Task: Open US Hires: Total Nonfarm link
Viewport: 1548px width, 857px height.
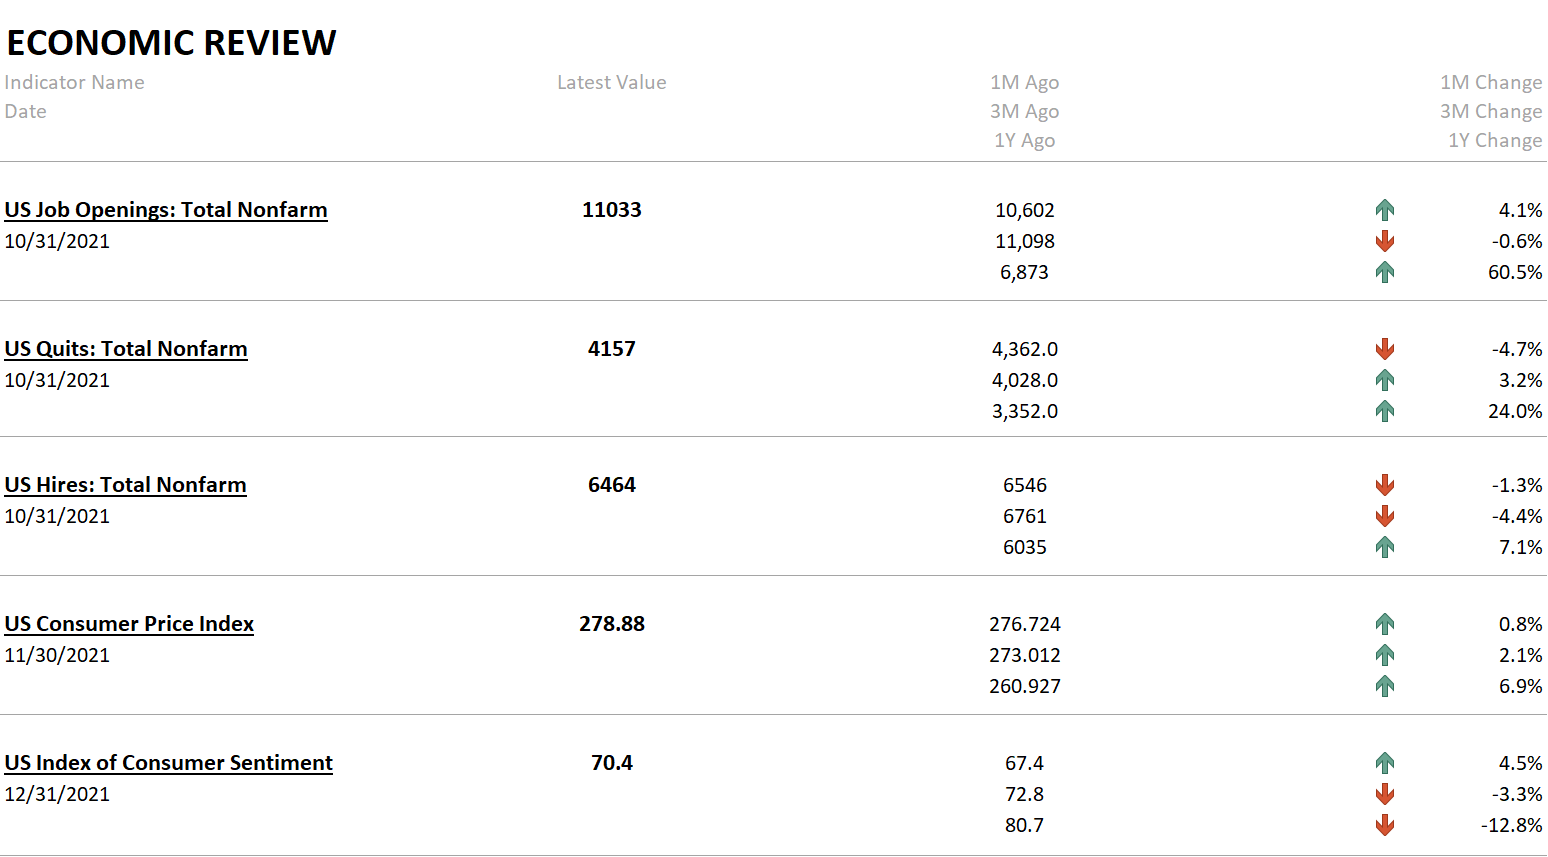Action: click(x=125, y=485)
